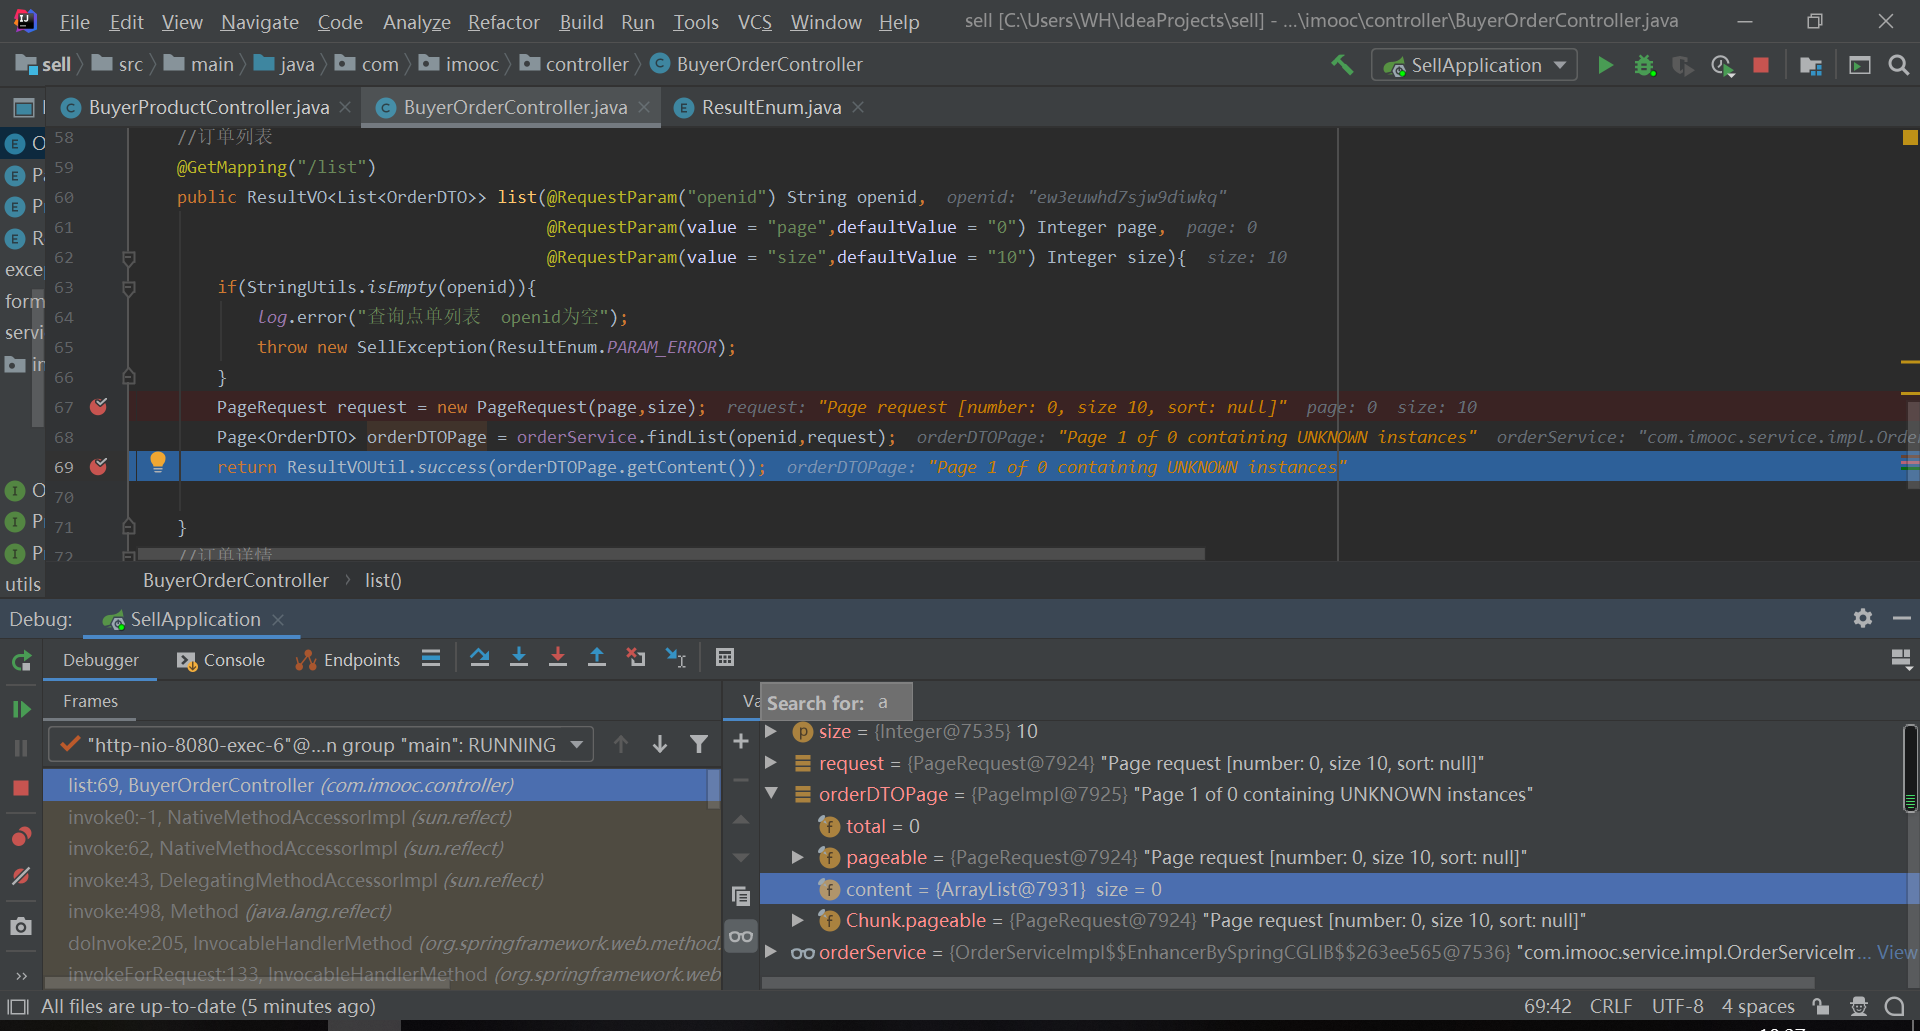1920x1031 pixels.
Task: Click editor horizontal scrollbar
Action: pos(671,553)
